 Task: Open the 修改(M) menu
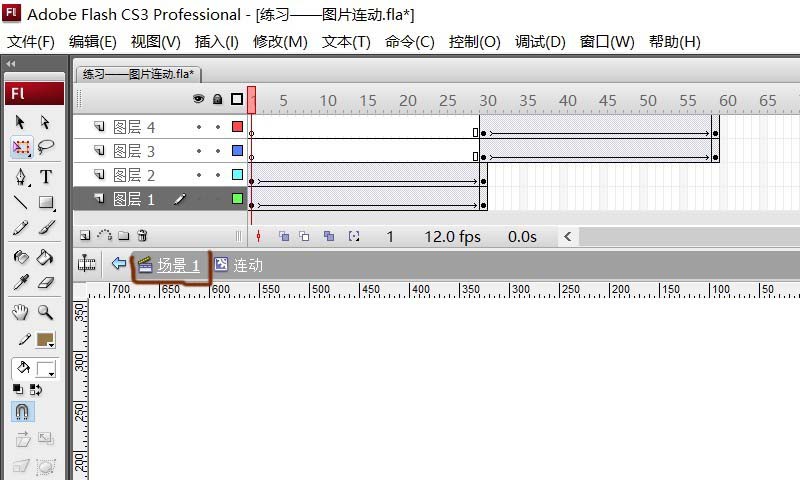click(x=280, y=41)
